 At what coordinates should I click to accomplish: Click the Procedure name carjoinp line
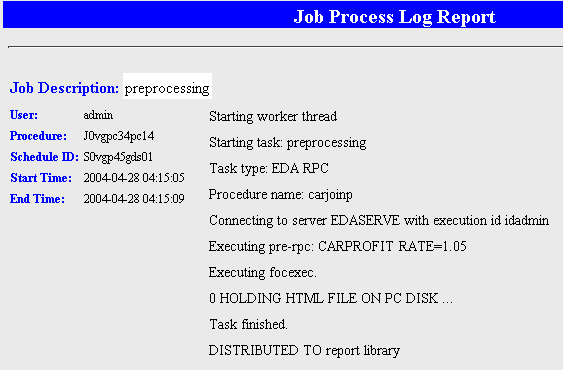[280, 195]
